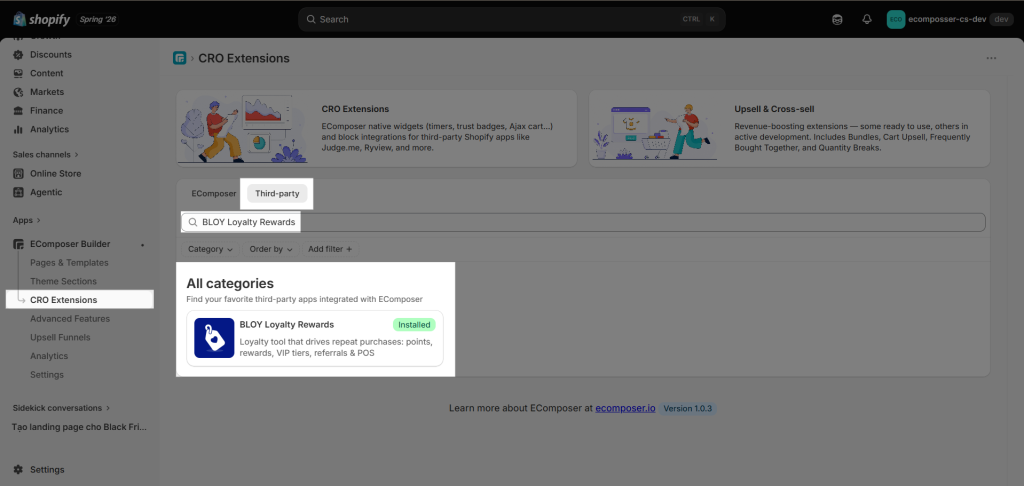Open Analytics under EComposer Builder
The width and height of the screenshot is (1024, 486).
(49, 356)
